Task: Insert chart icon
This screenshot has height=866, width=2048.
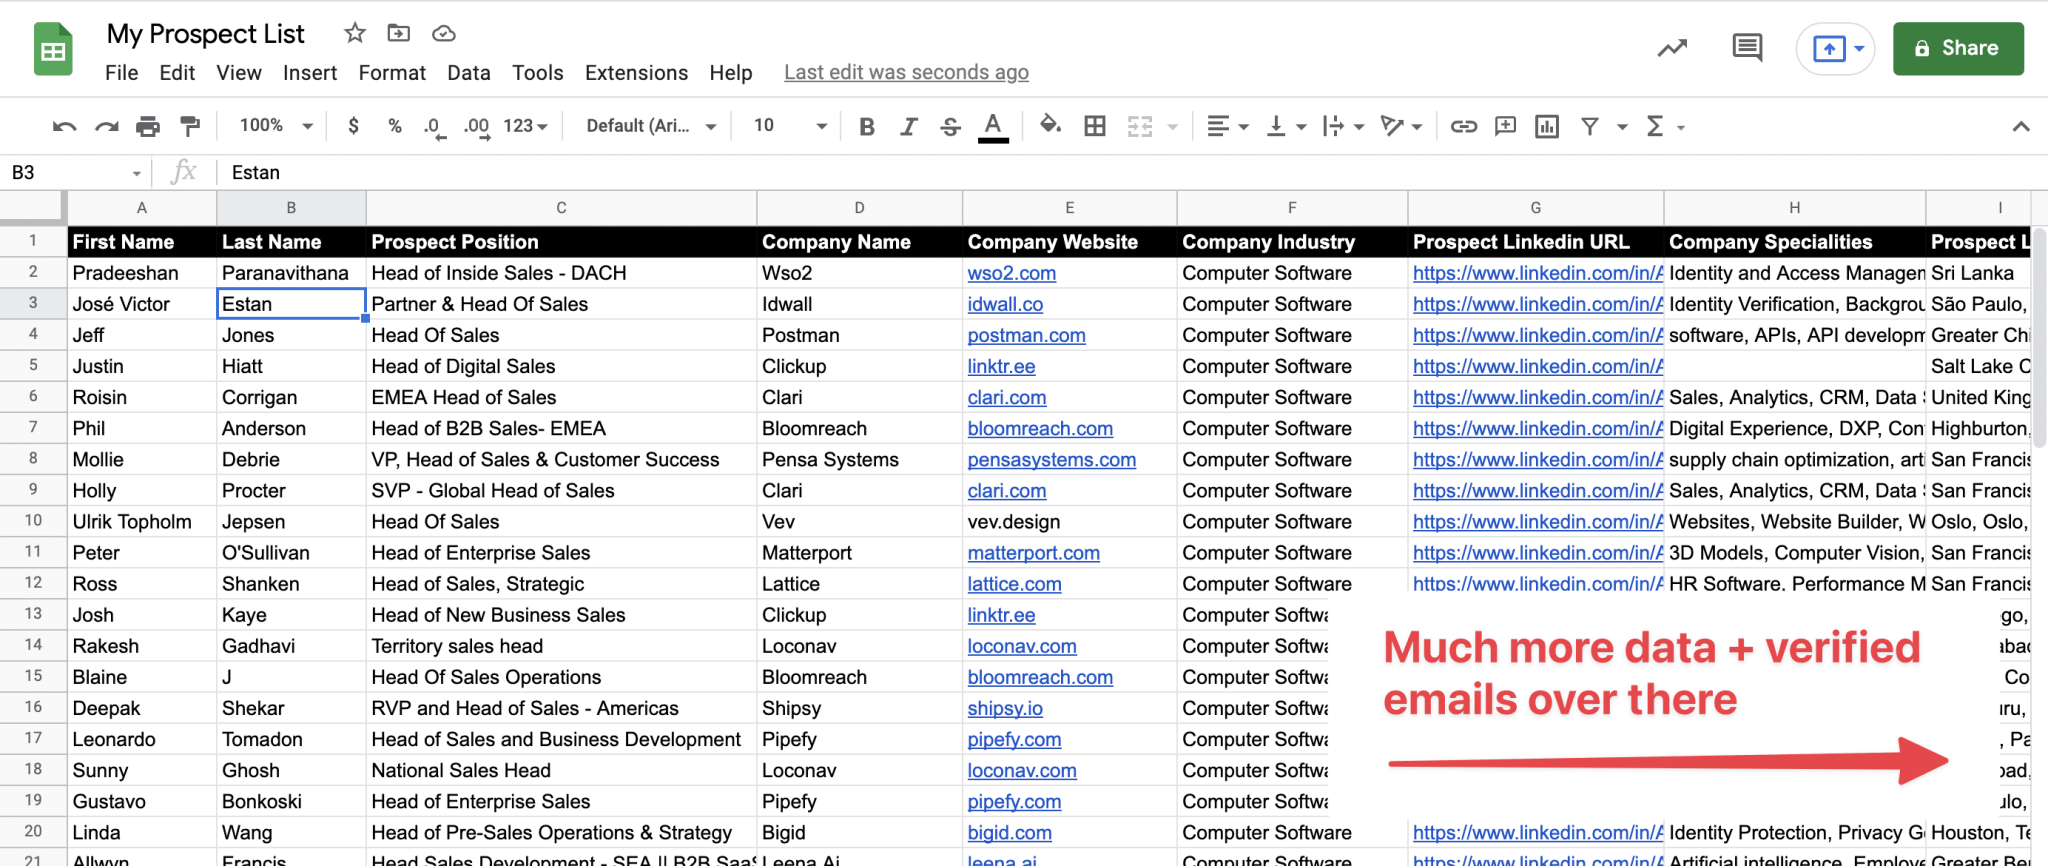Action: click(x=1547, y=126)
